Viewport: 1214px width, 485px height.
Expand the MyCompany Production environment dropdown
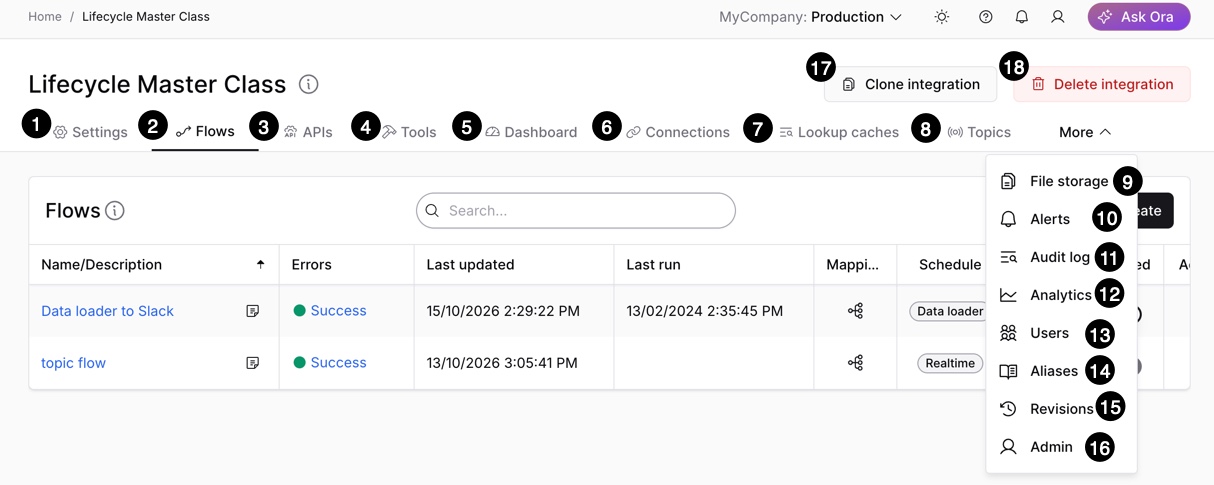click(x=811, y=17)
